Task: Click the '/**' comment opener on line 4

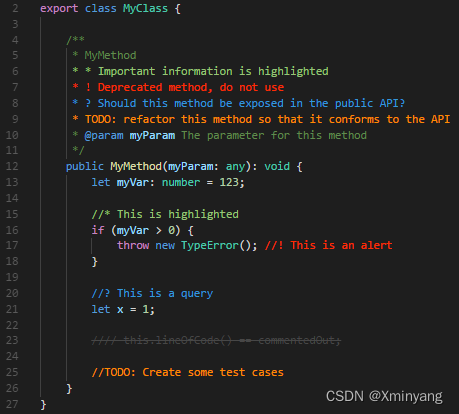Action: point(75,40)
